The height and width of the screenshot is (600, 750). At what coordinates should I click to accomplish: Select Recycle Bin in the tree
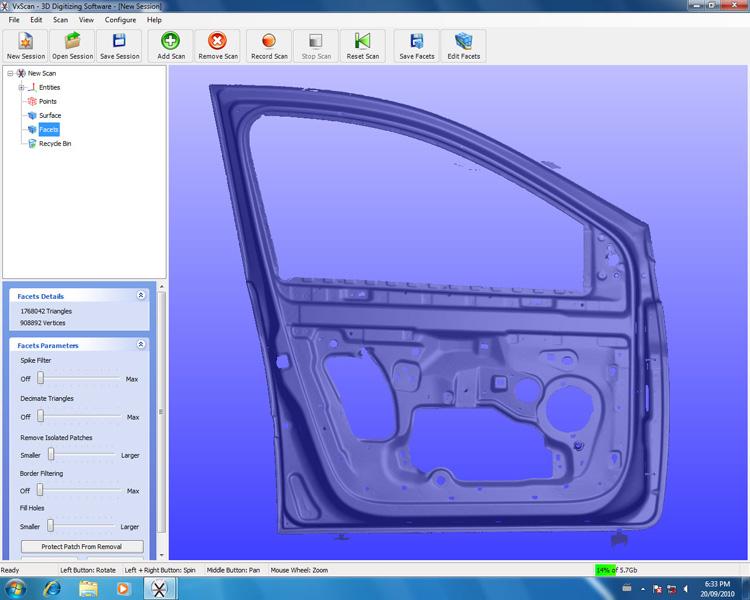pos(54,144)
